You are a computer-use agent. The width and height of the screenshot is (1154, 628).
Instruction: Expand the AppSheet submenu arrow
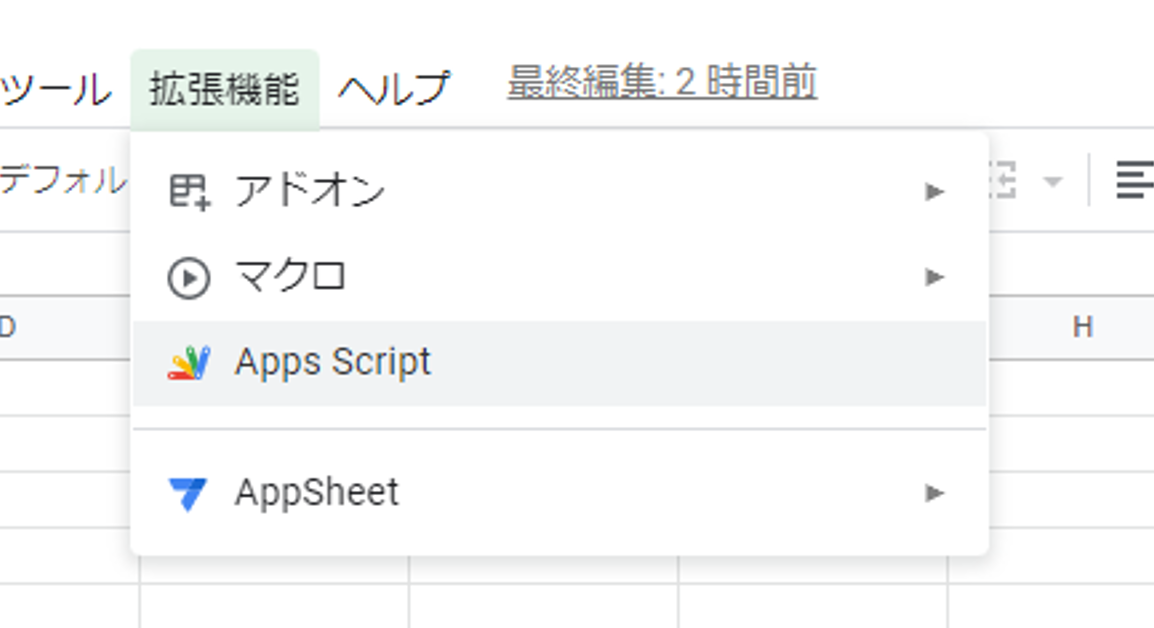[x=935, y=493]
